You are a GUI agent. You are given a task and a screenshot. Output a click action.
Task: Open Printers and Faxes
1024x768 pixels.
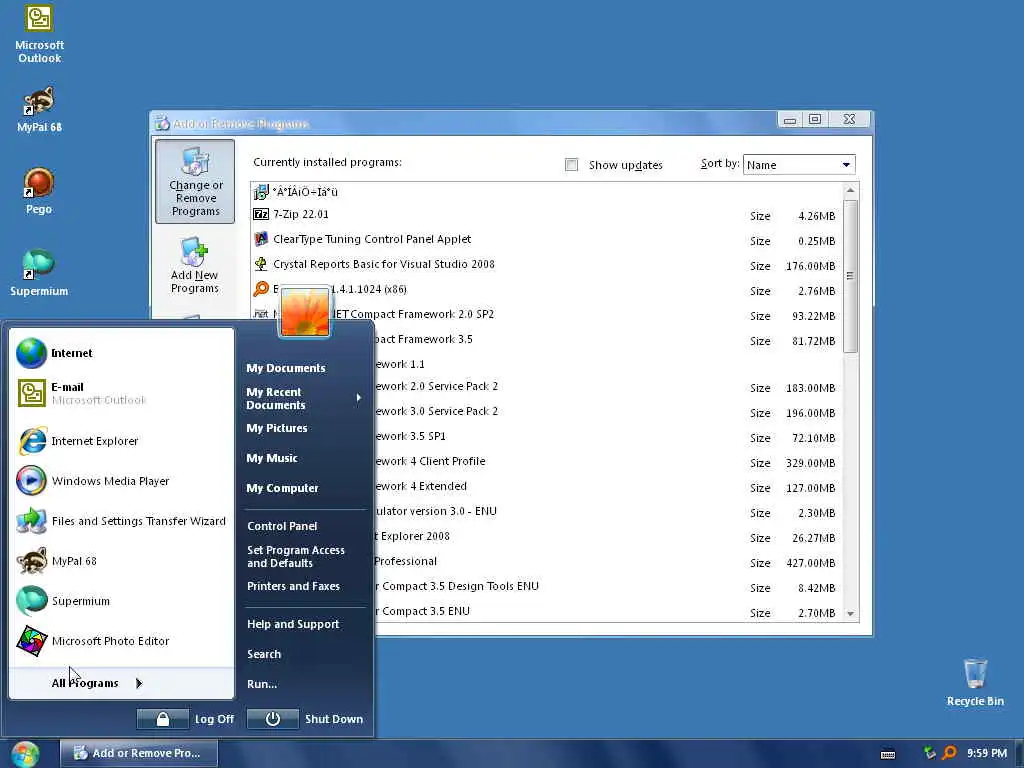[x=304, y=586]
